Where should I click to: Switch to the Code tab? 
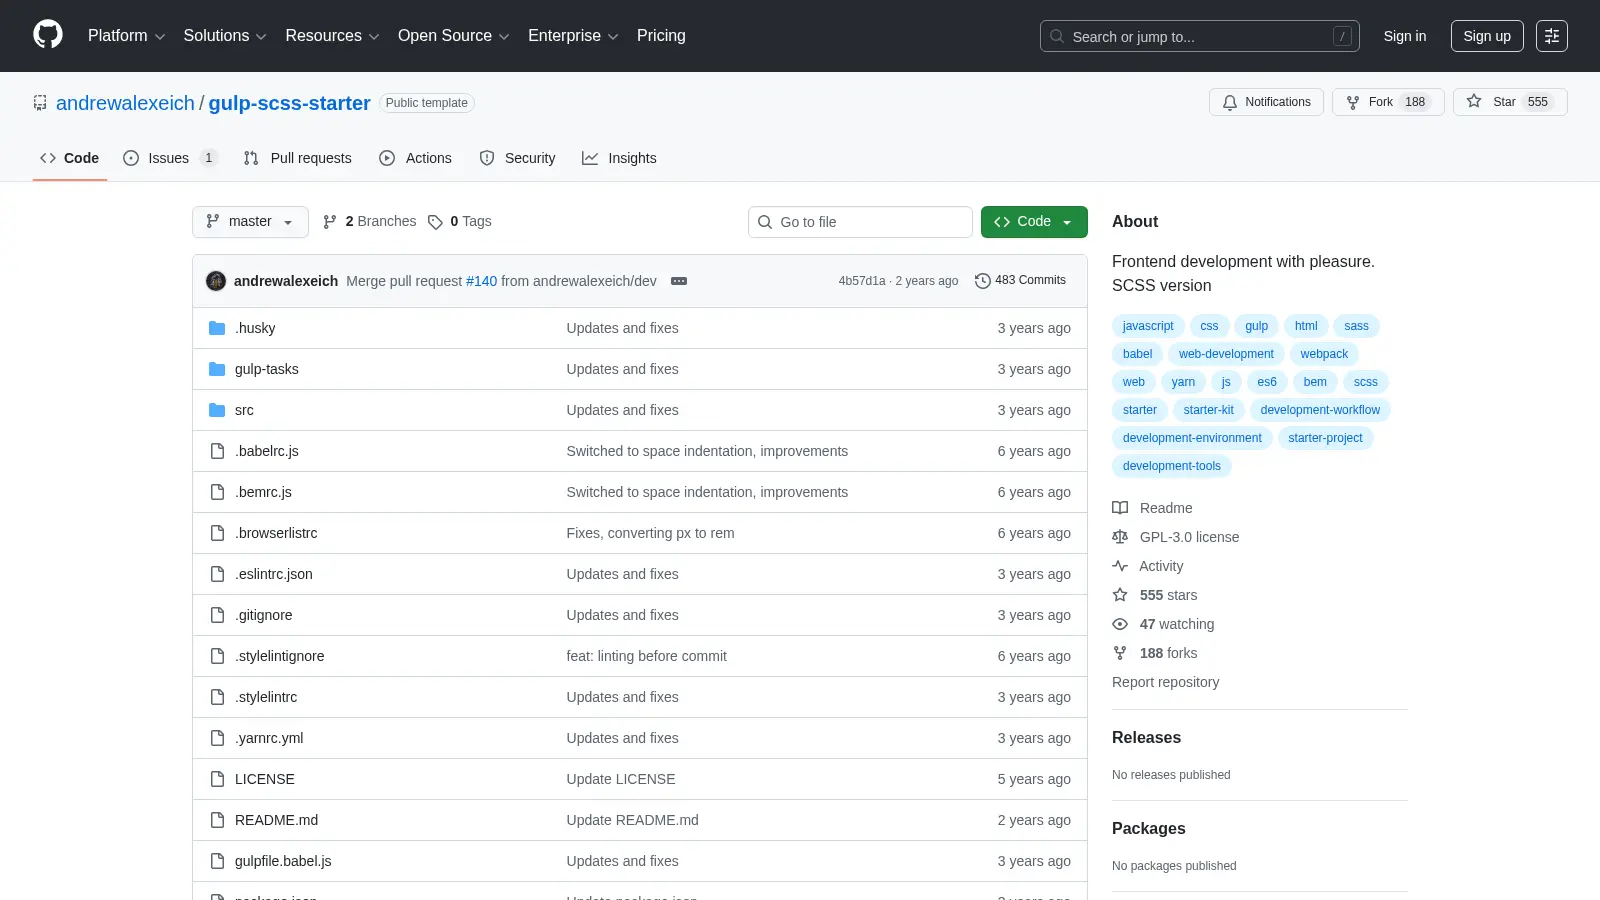click(70, 158)
